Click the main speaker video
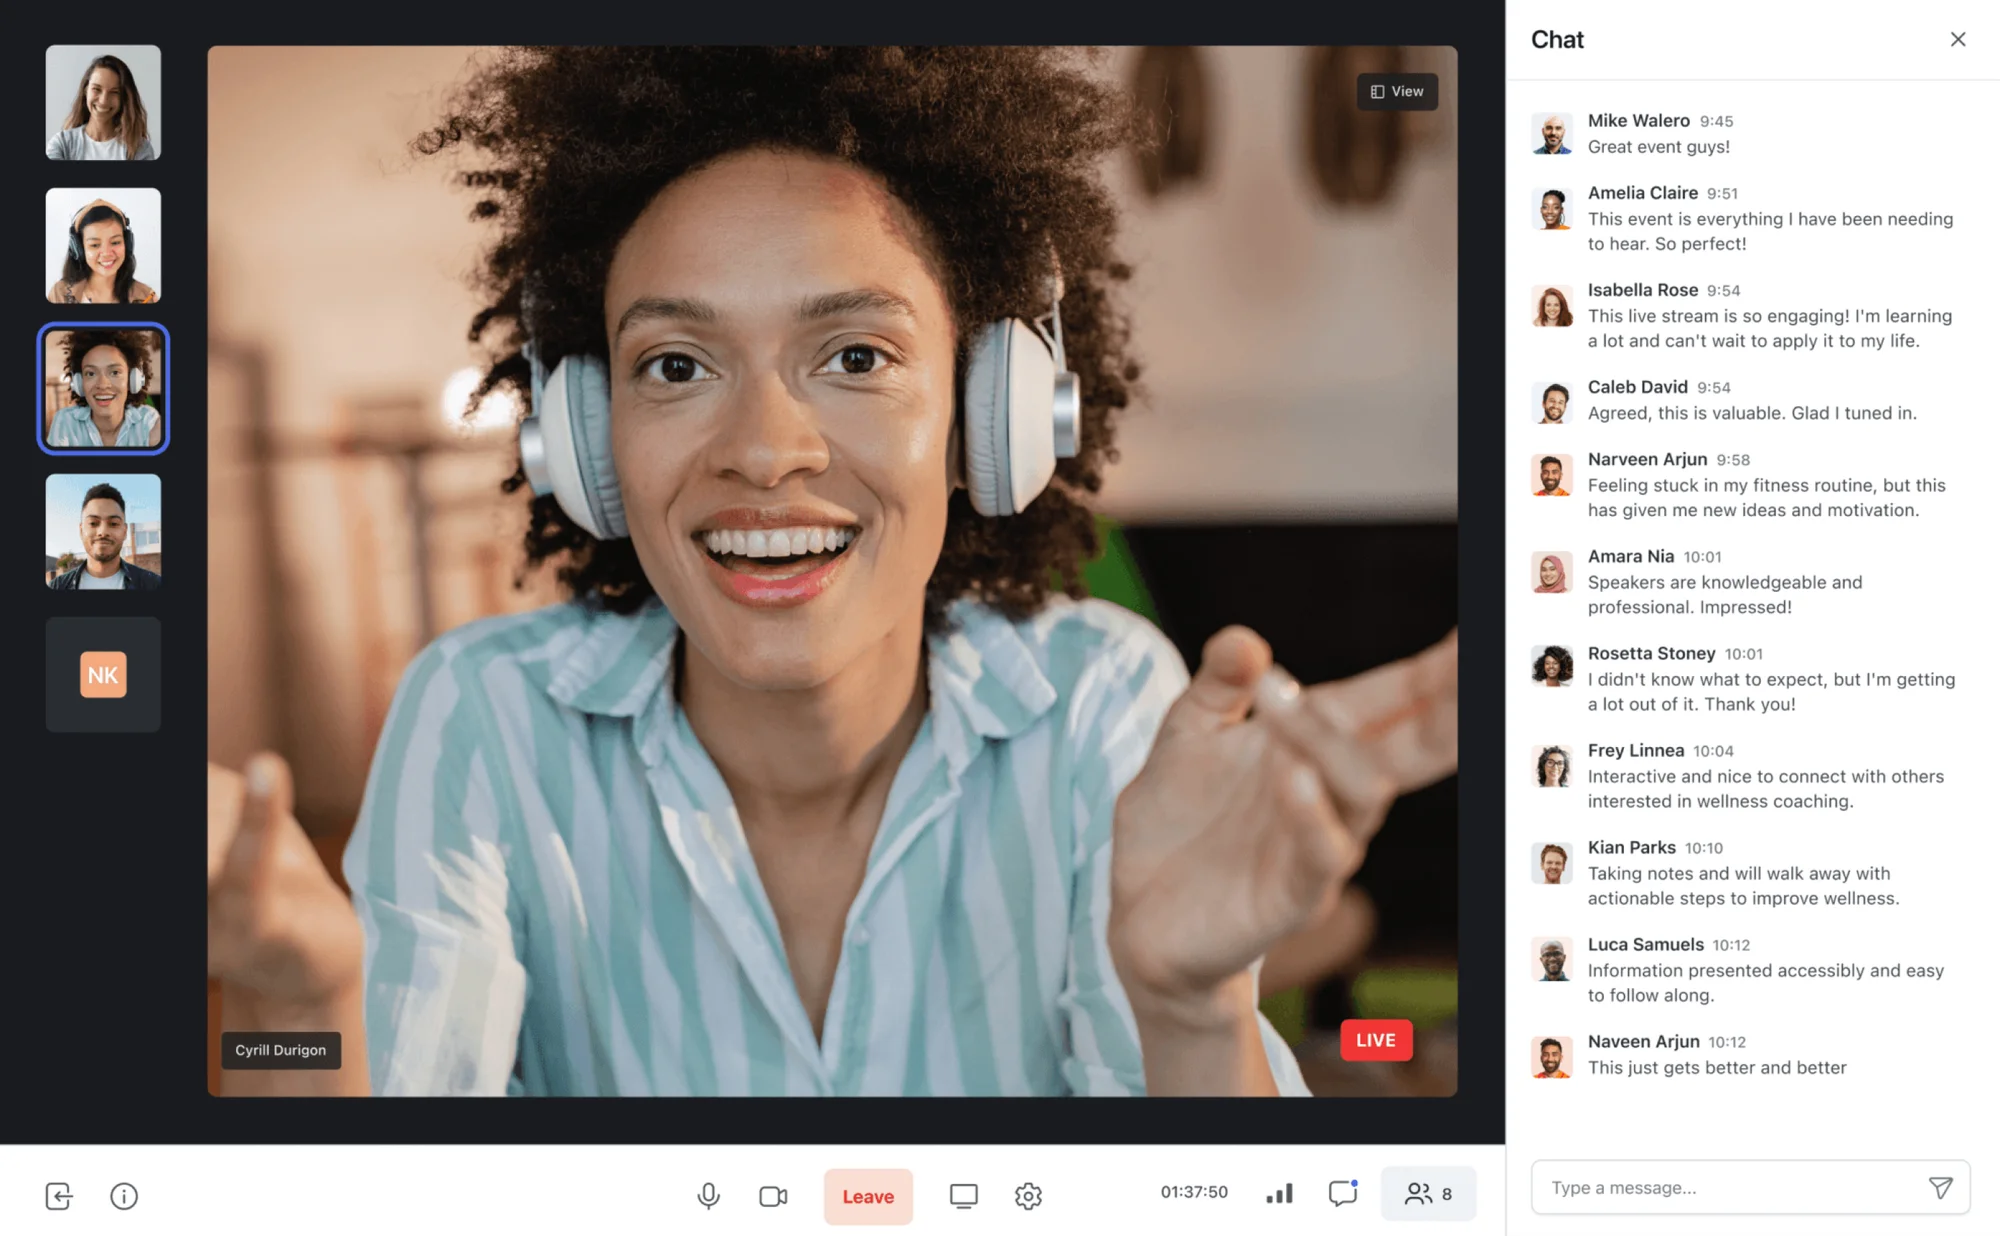This screenshot has width=2000, height=1236. tap(832, 570)
